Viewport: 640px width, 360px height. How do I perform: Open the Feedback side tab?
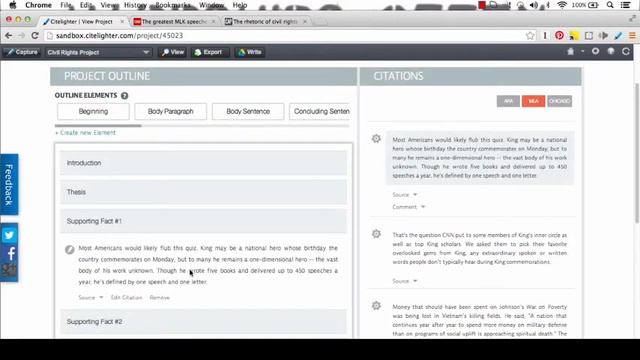point(9,184)
